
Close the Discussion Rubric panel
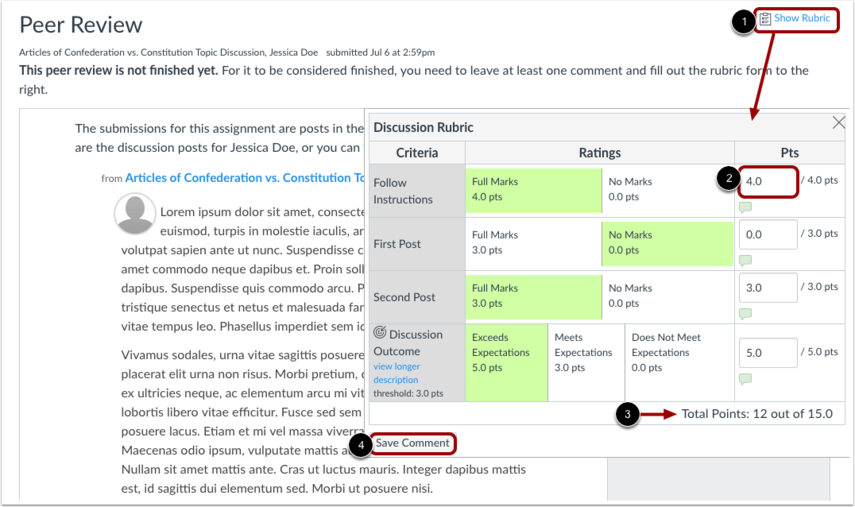[x=839, y=123]
